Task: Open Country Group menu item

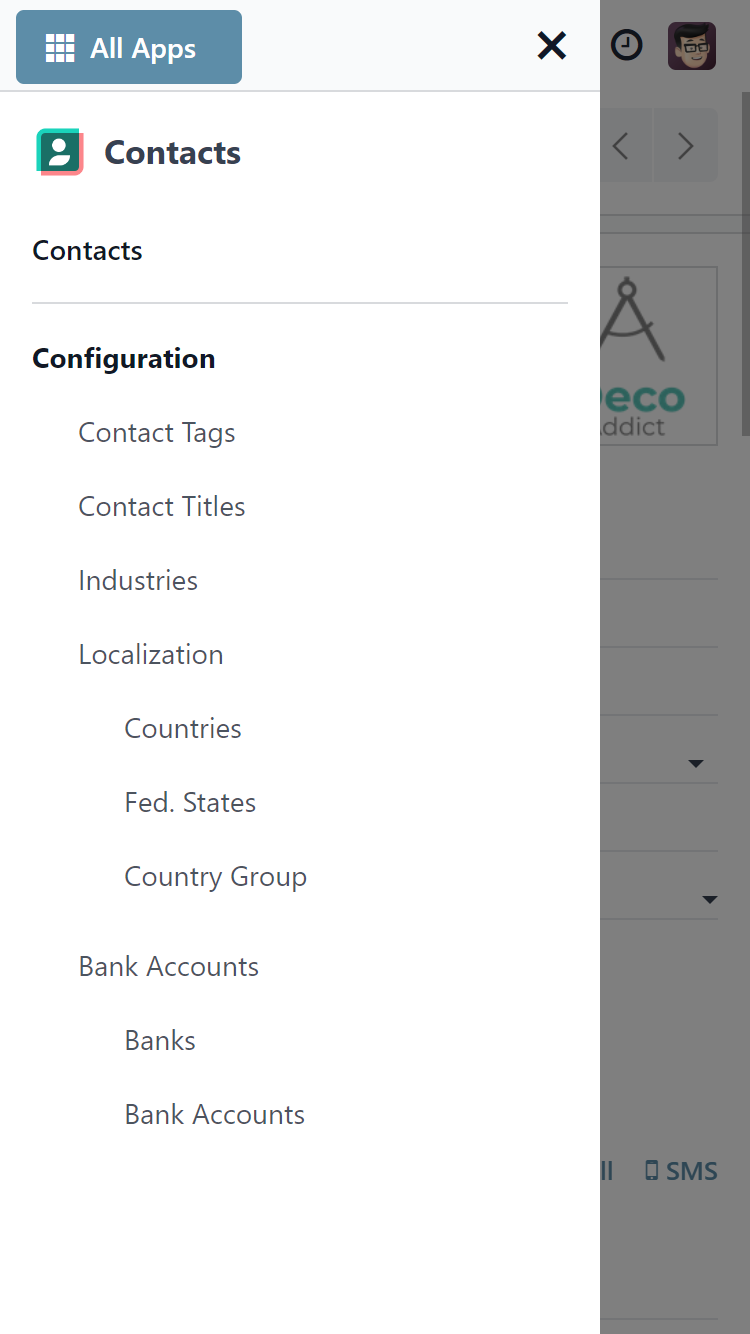Action: (216, 876)
